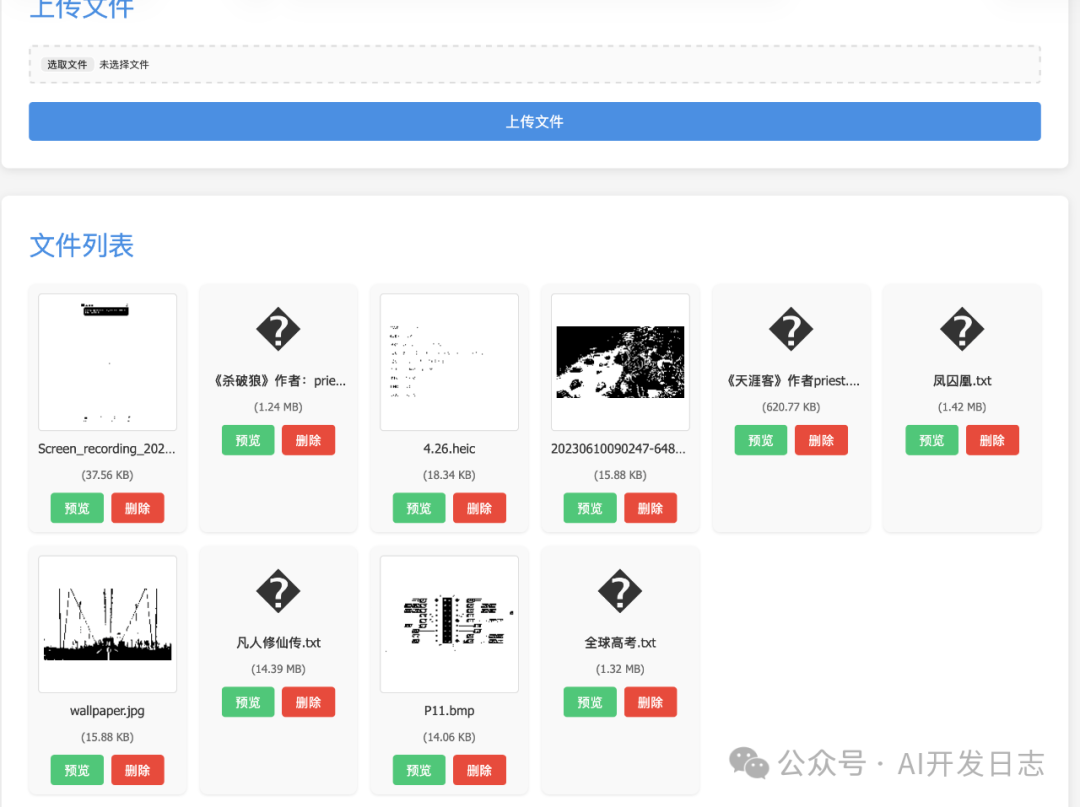Delete the wallpaper.jpg file
Image resolution: width=1080 pixels, height=807 pixels.
tap(138, 770)
